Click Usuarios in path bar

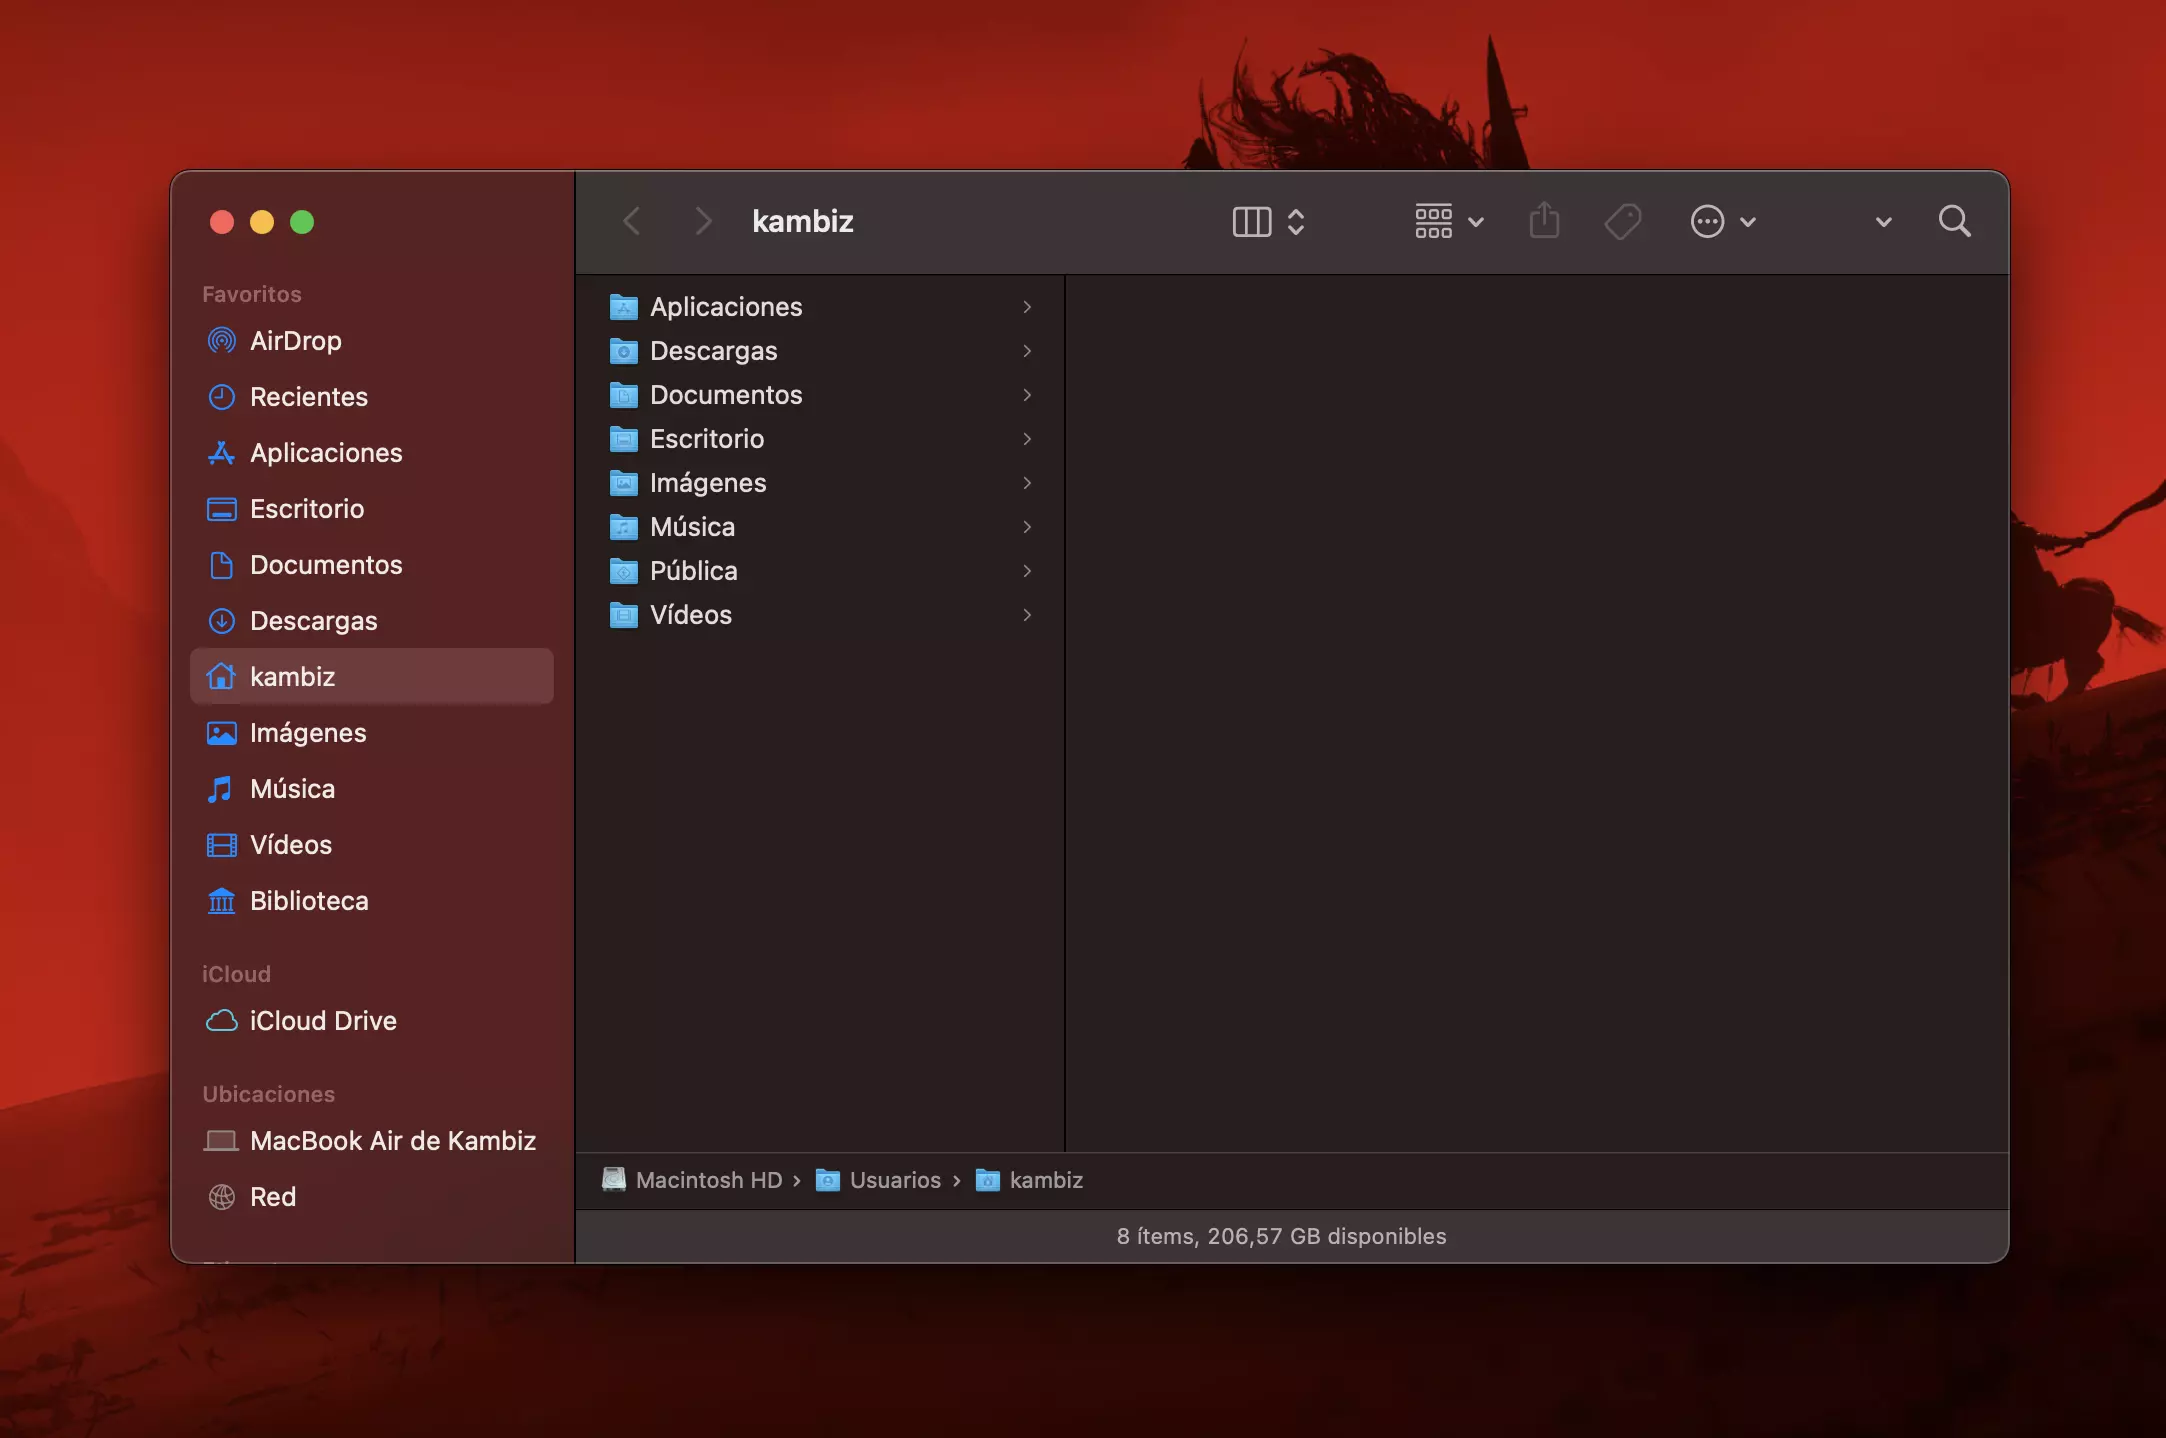pos(879,1180)
